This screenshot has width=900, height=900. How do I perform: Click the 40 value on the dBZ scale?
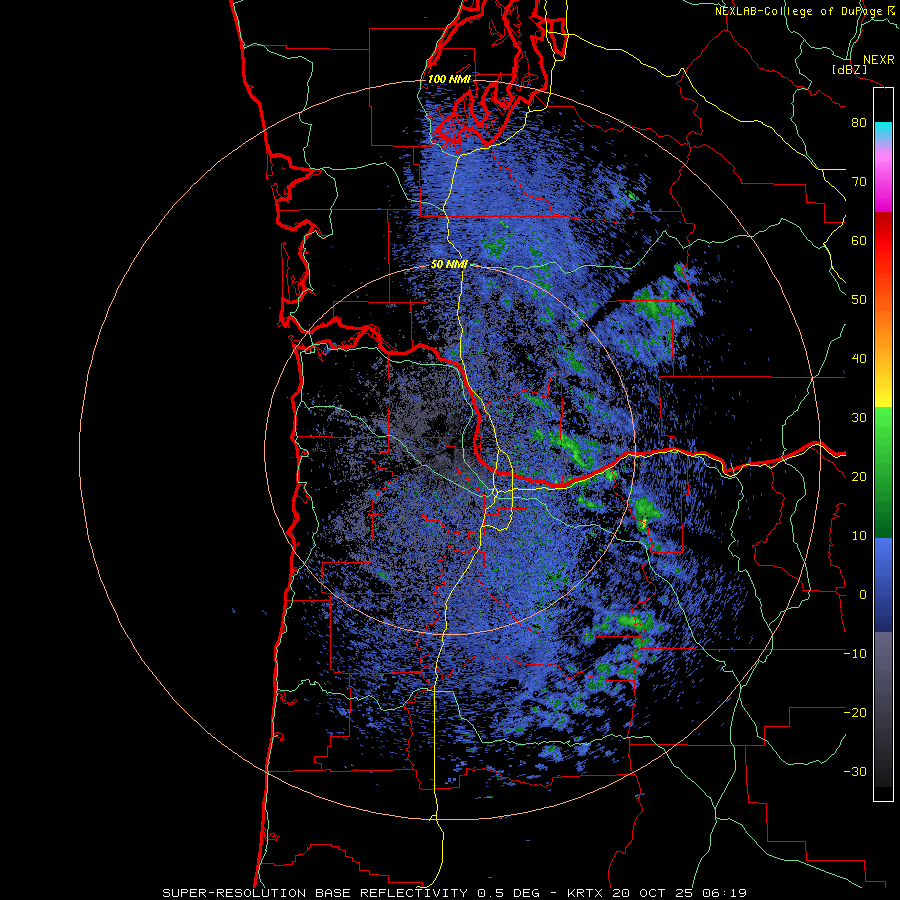(x=859, y=359)
